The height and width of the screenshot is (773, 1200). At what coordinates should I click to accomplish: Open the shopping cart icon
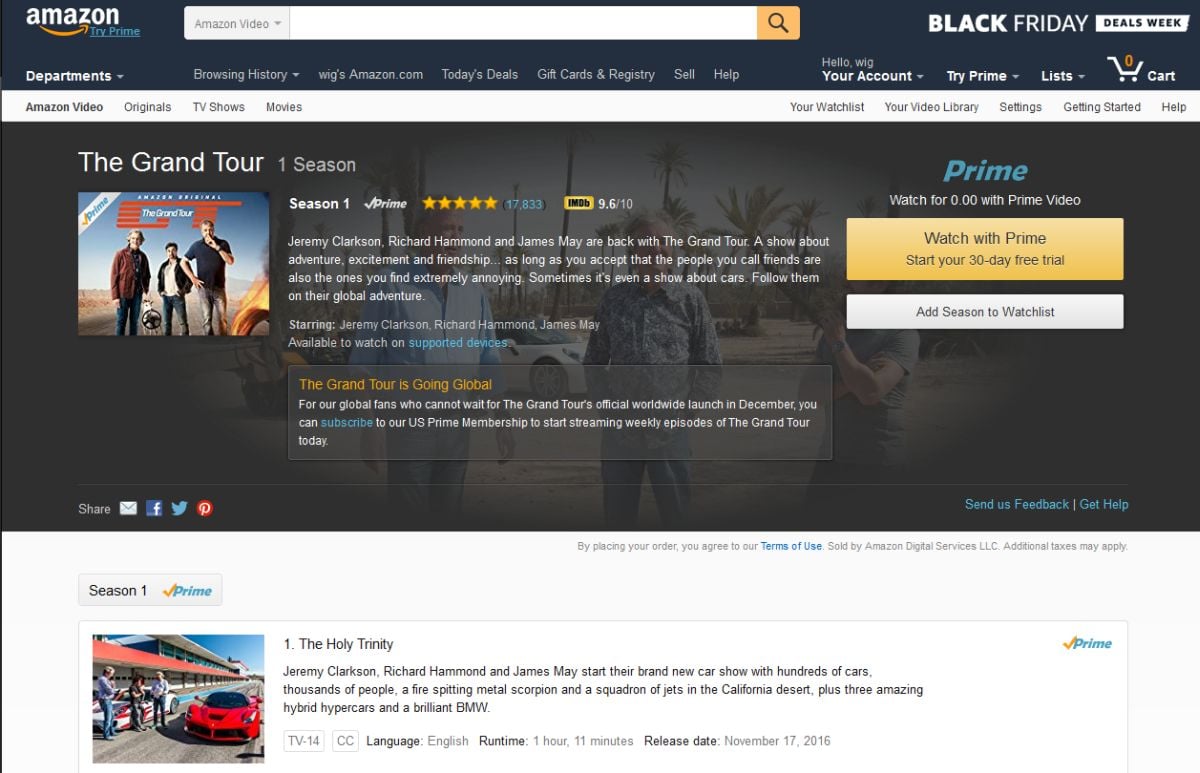(1125, 69)
